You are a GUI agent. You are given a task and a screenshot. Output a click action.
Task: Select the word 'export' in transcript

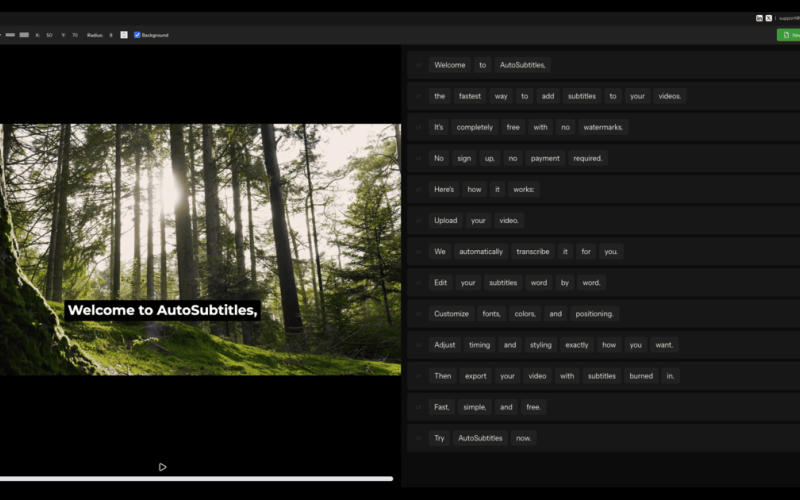[476, 376]
